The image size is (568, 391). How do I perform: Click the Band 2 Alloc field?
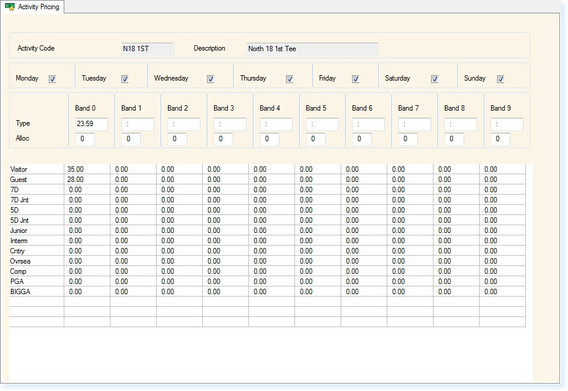(177, 139)
